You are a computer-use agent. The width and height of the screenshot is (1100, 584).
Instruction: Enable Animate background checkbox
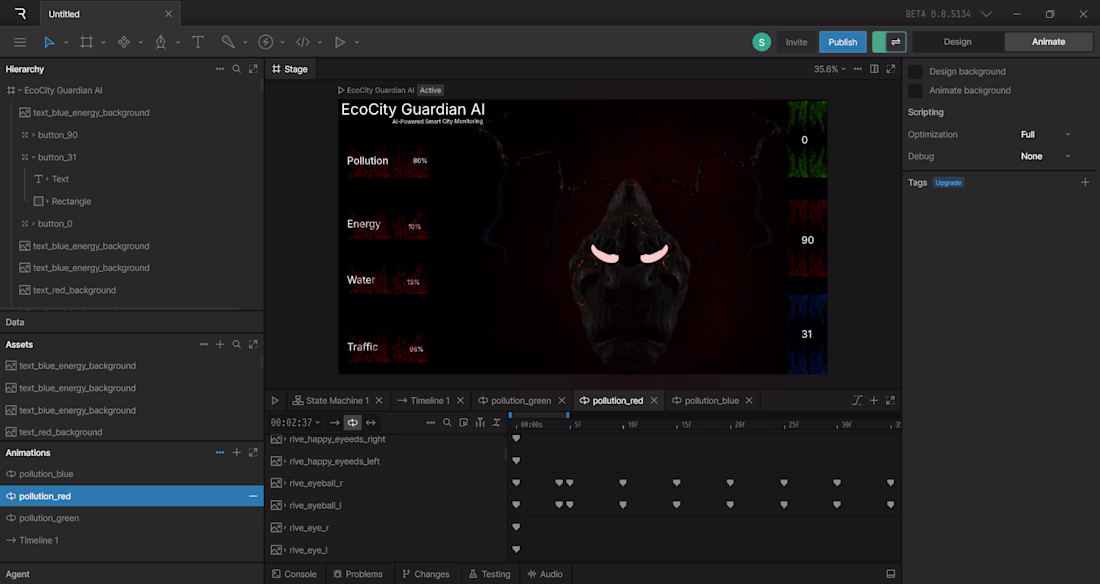[x=915, y=91]
